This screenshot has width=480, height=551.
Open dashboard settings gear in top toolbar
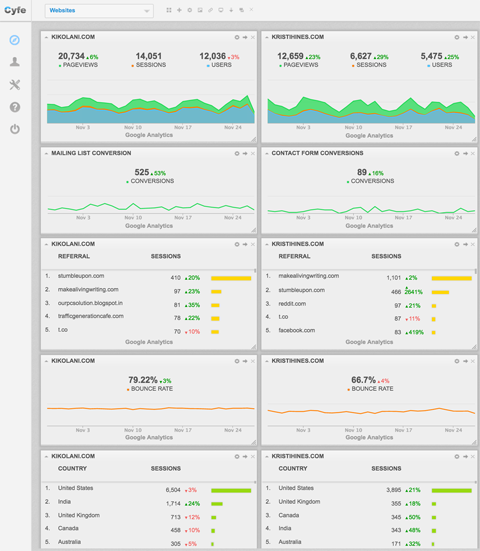click(190, 10)
